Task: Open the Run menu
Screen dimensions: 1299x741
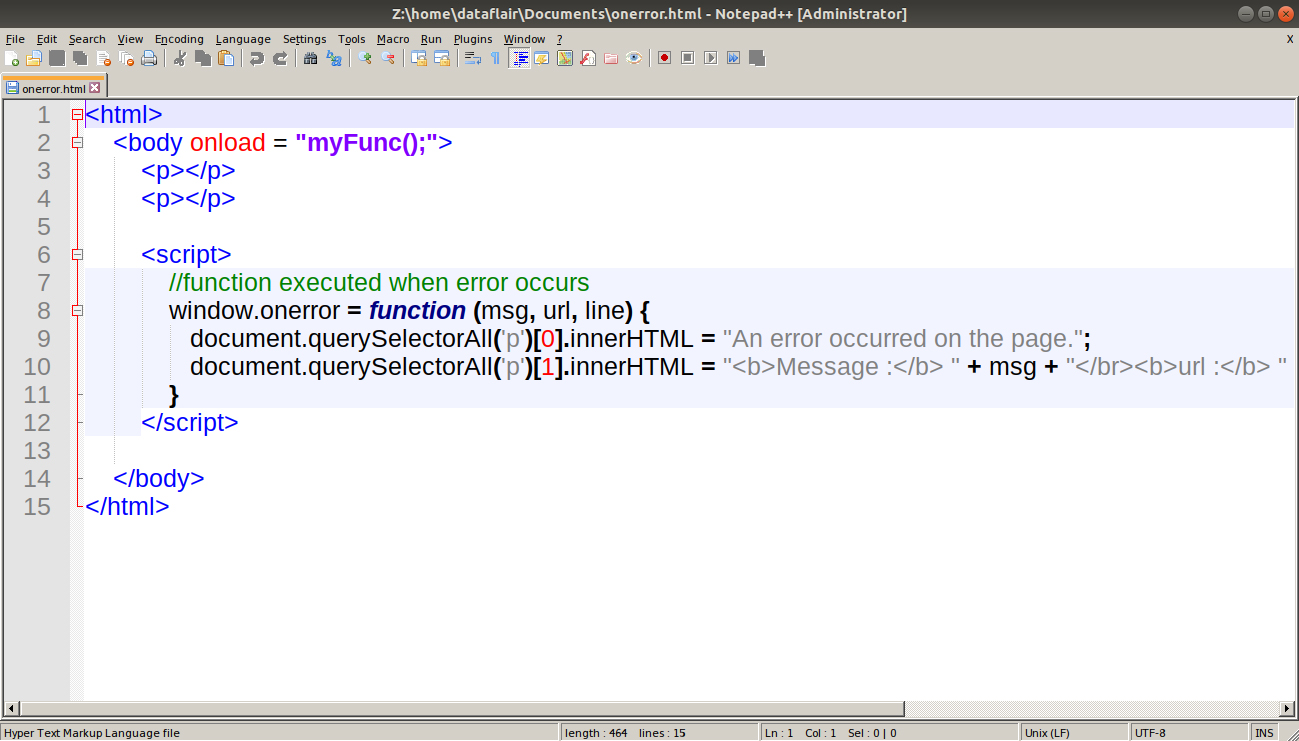Action: tap(431, 39)
